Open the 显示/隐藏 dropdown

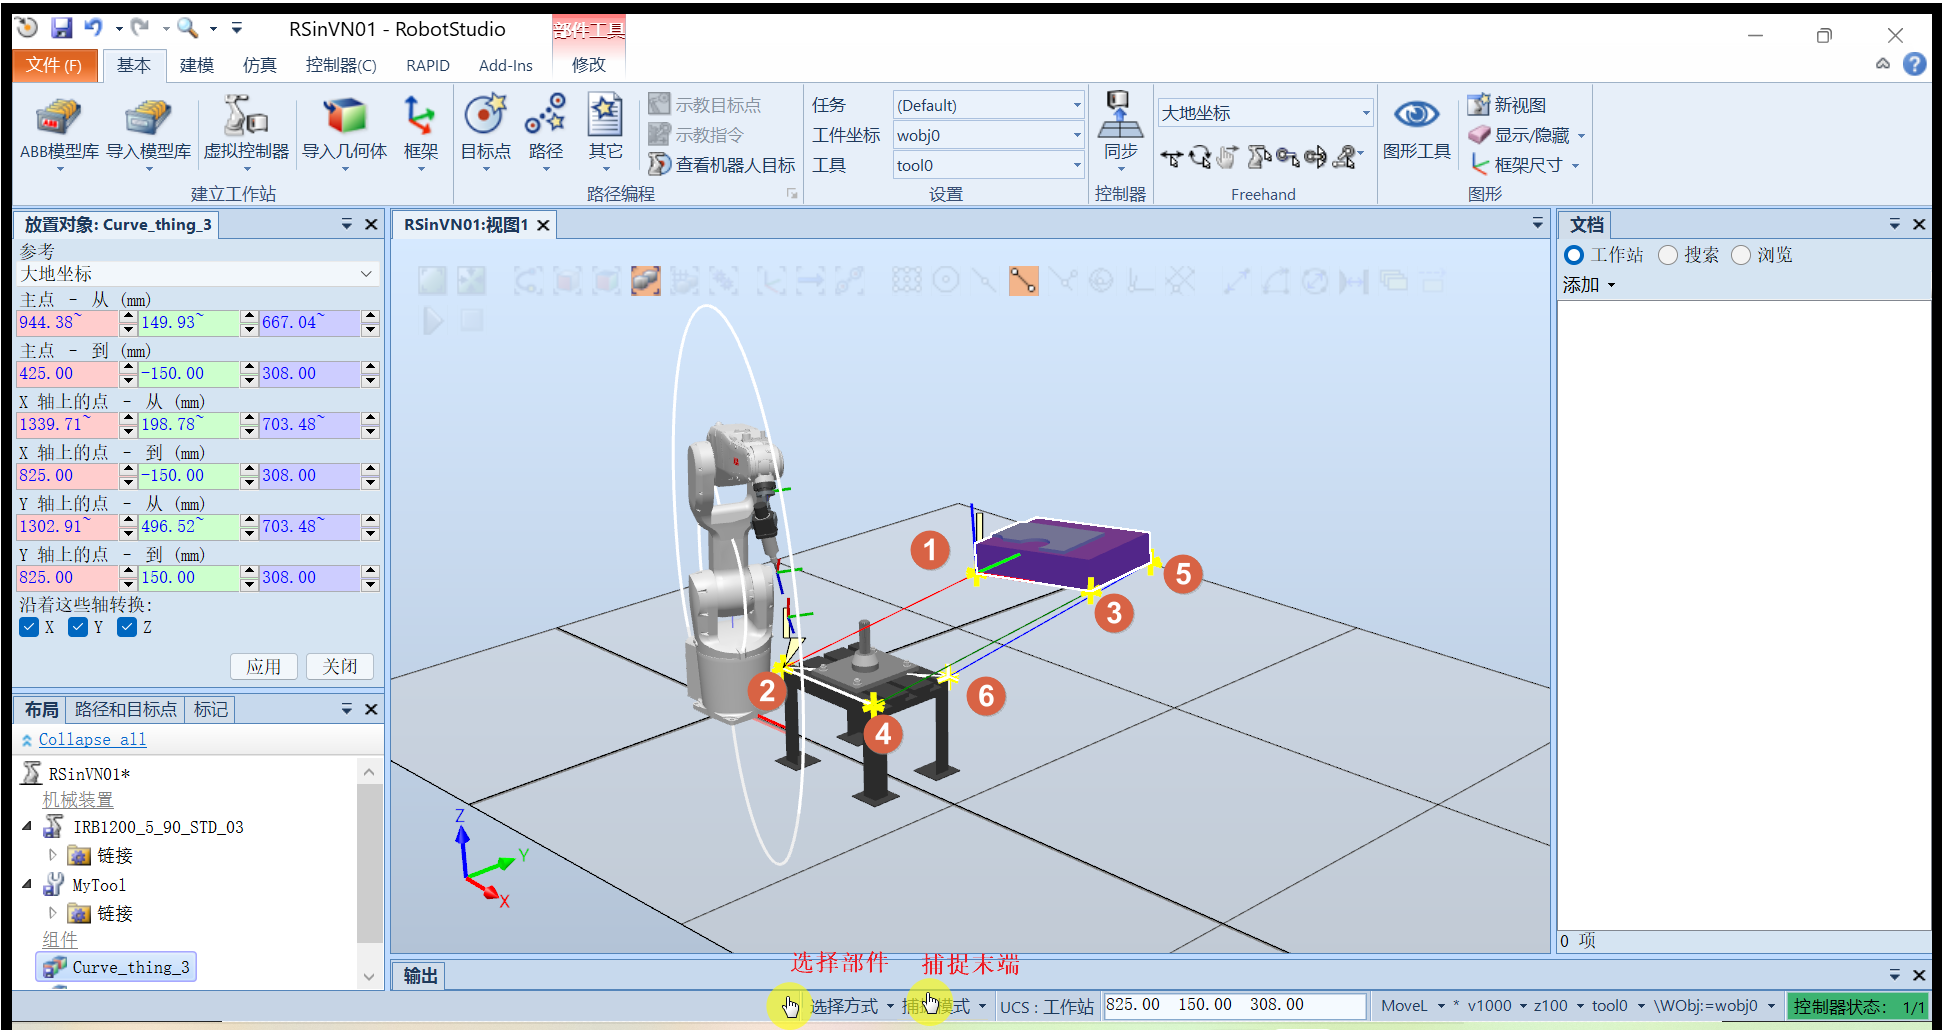(x=1527, y=135)
